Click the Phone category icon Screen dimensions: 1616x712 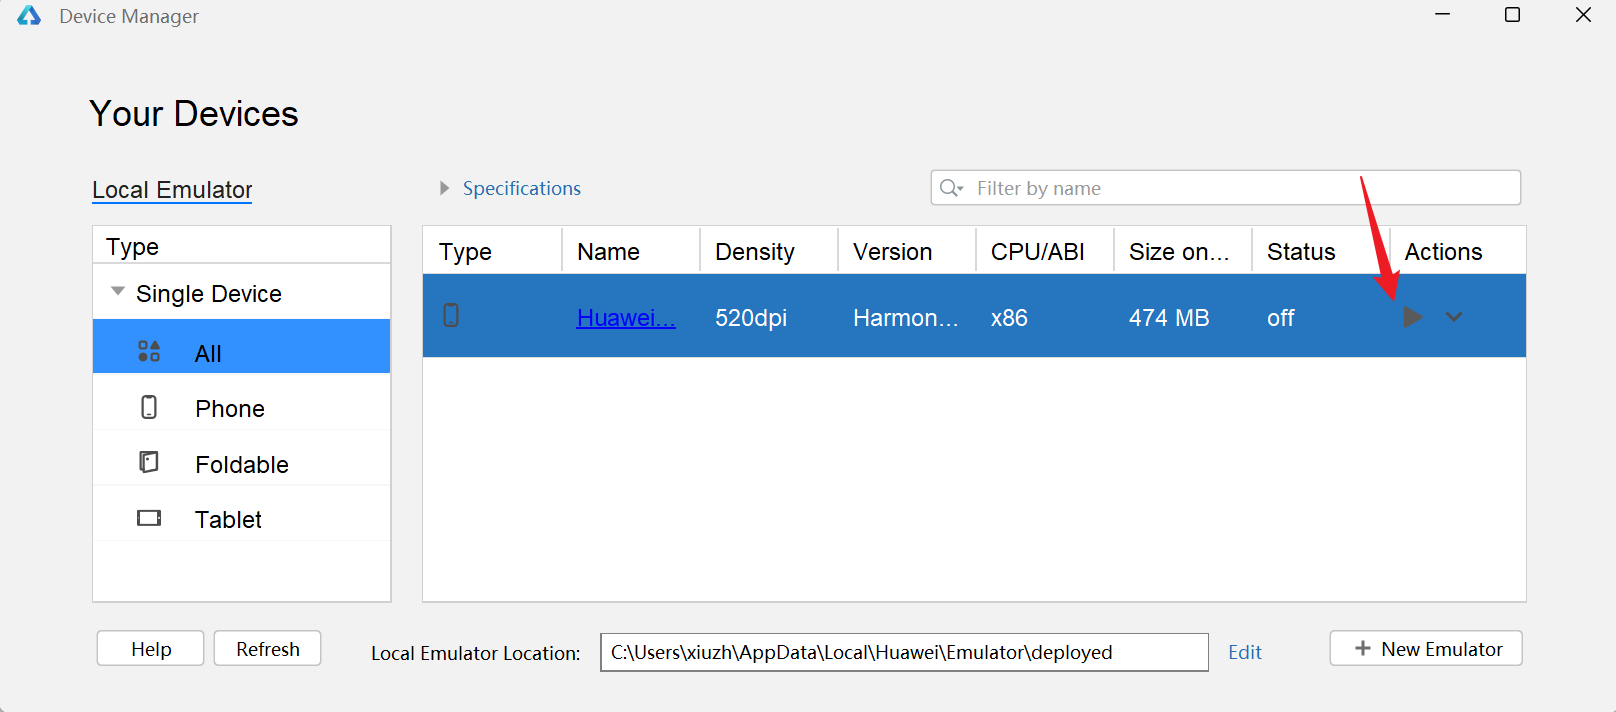click(149, 407)
